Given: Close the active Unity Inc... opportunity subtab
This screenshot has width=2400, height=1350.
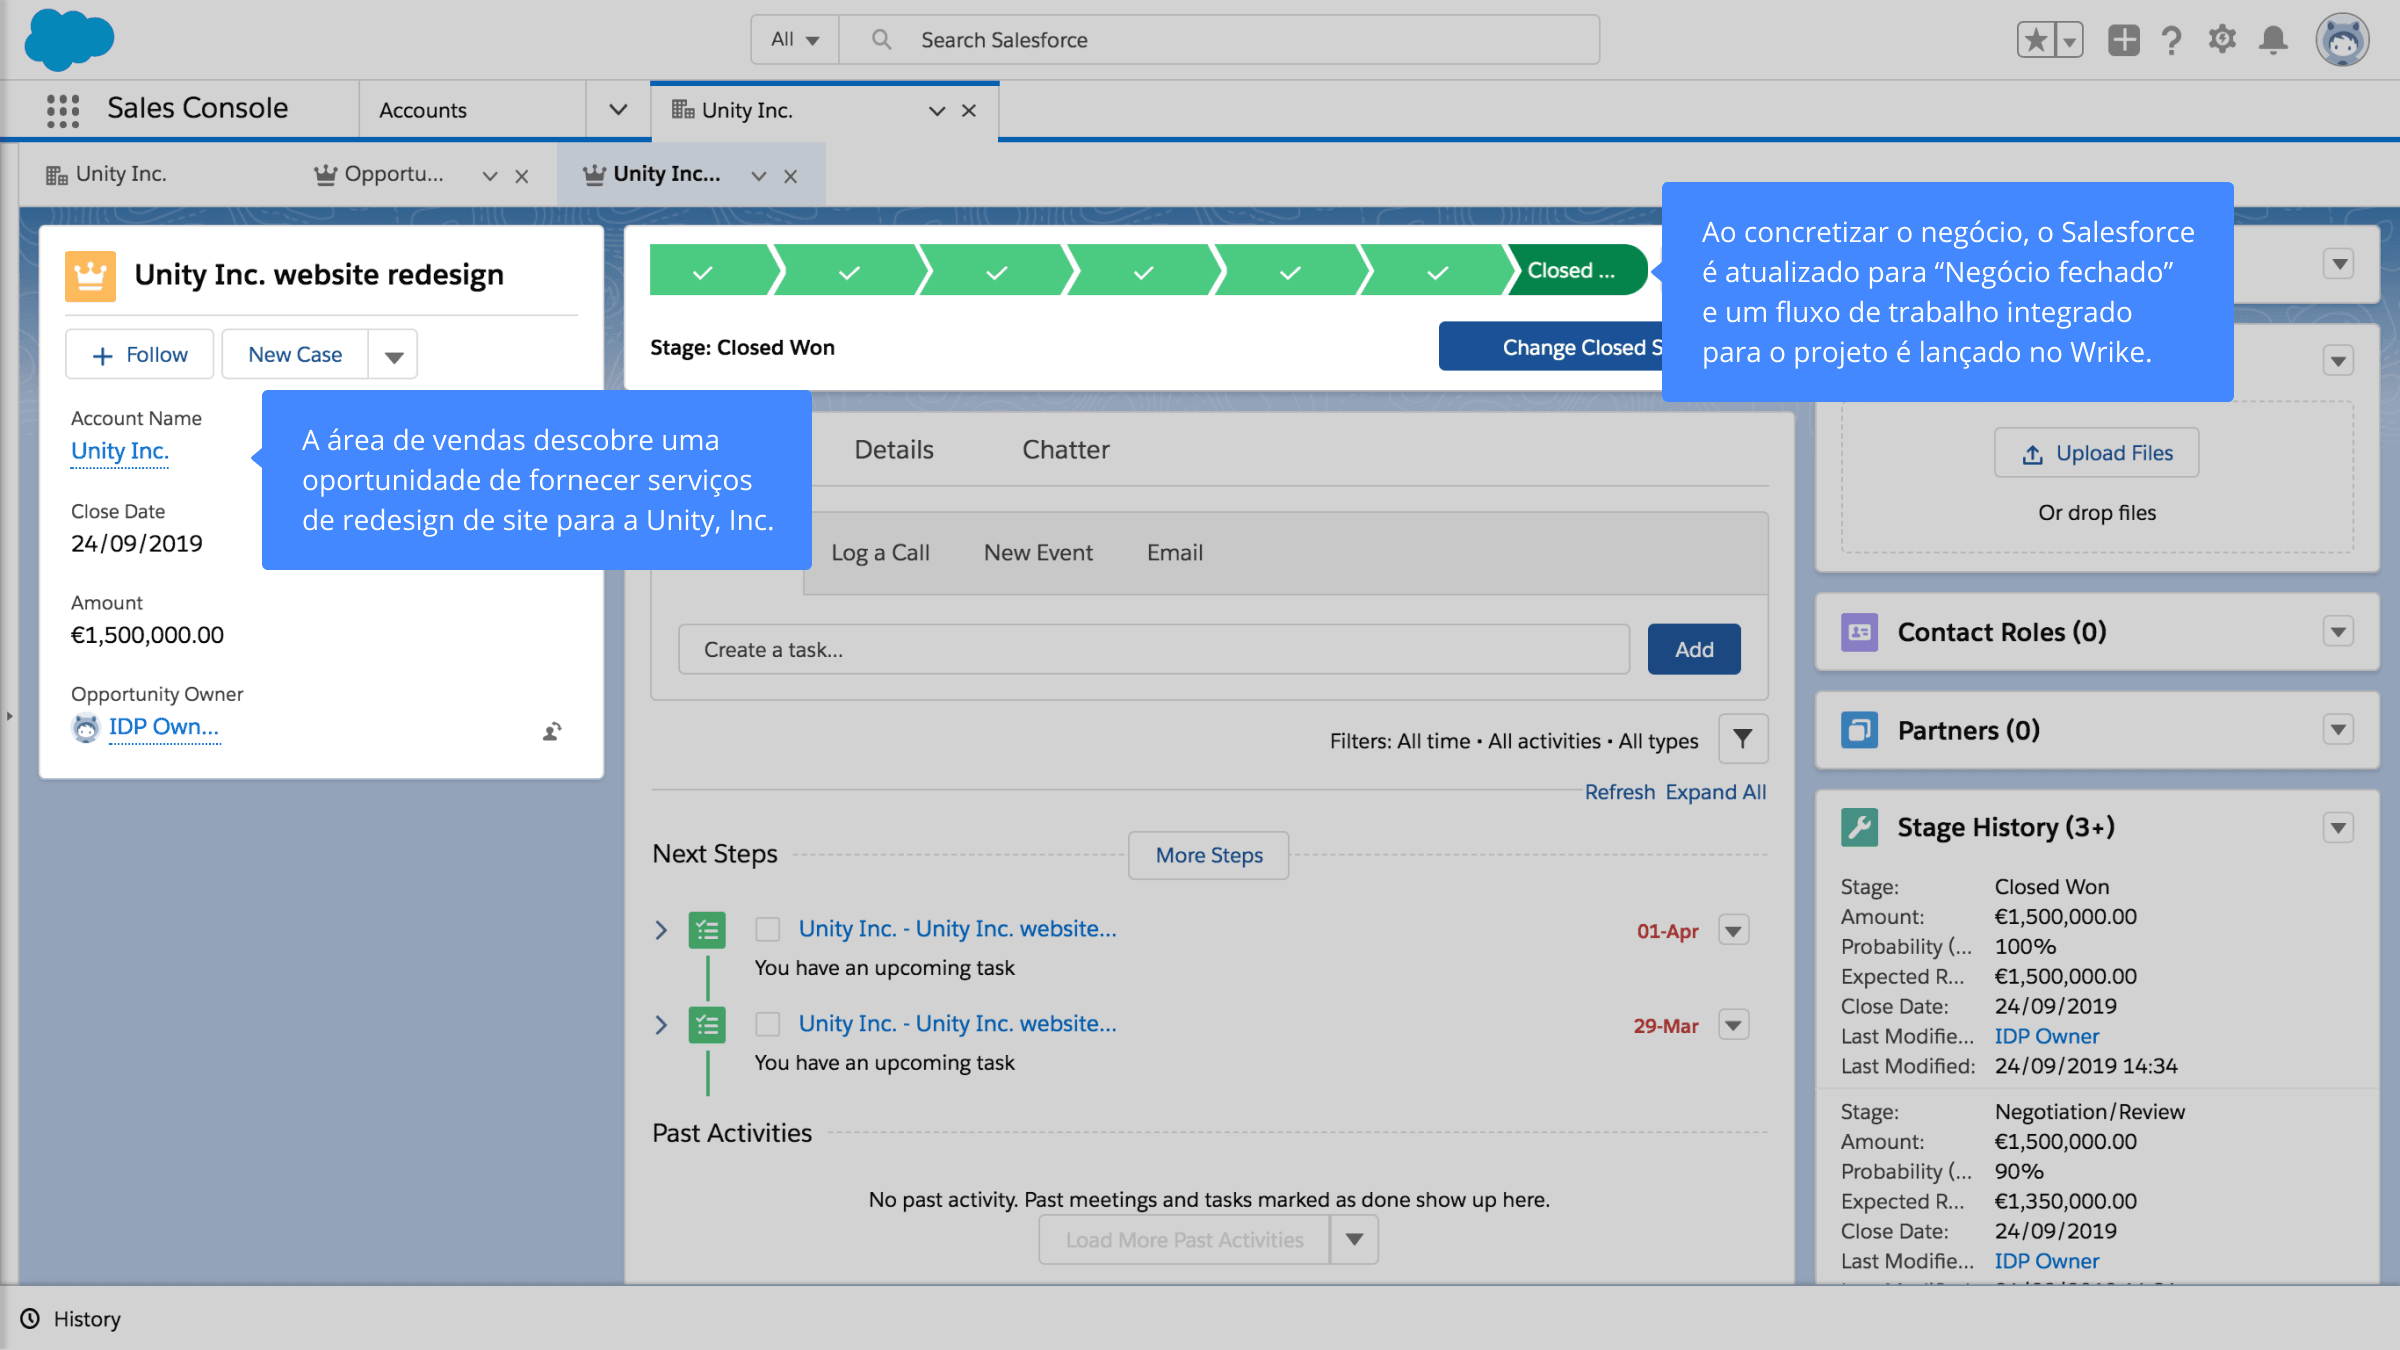Looking at the screenshot, I should (x=790, y=176).
